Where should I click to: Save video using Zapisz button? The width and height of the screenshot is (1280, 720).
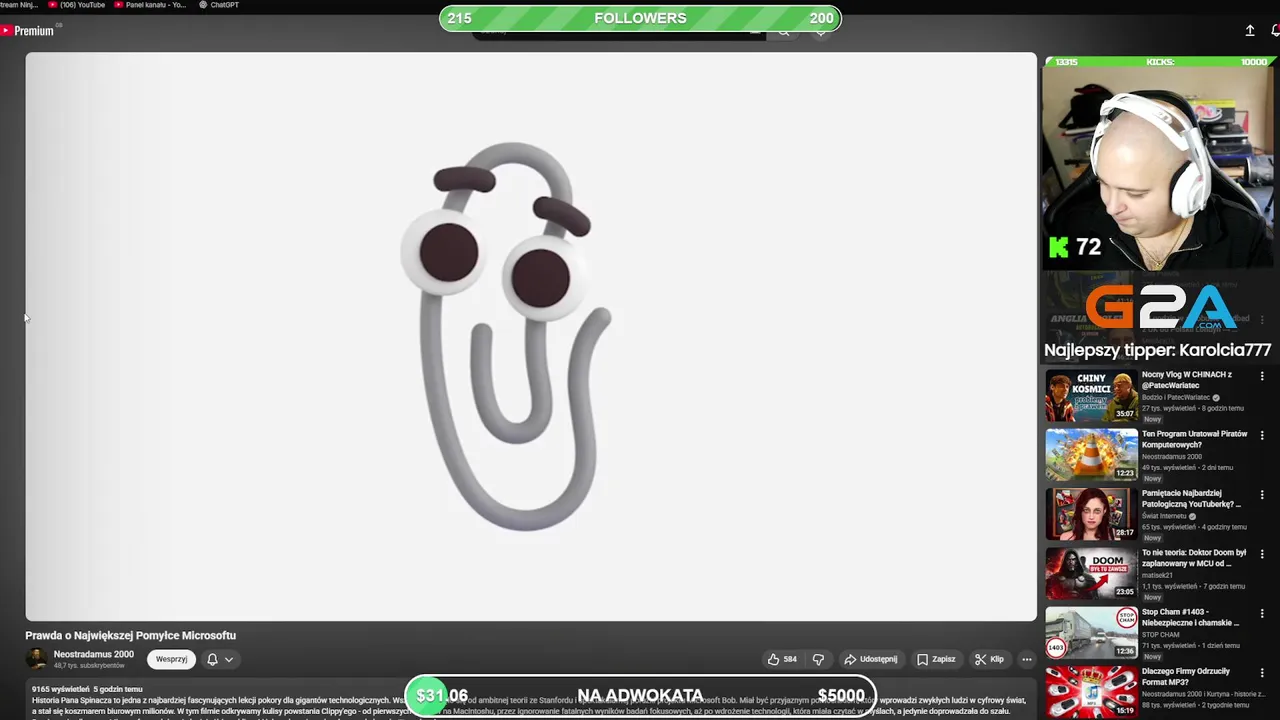[936, 659]
